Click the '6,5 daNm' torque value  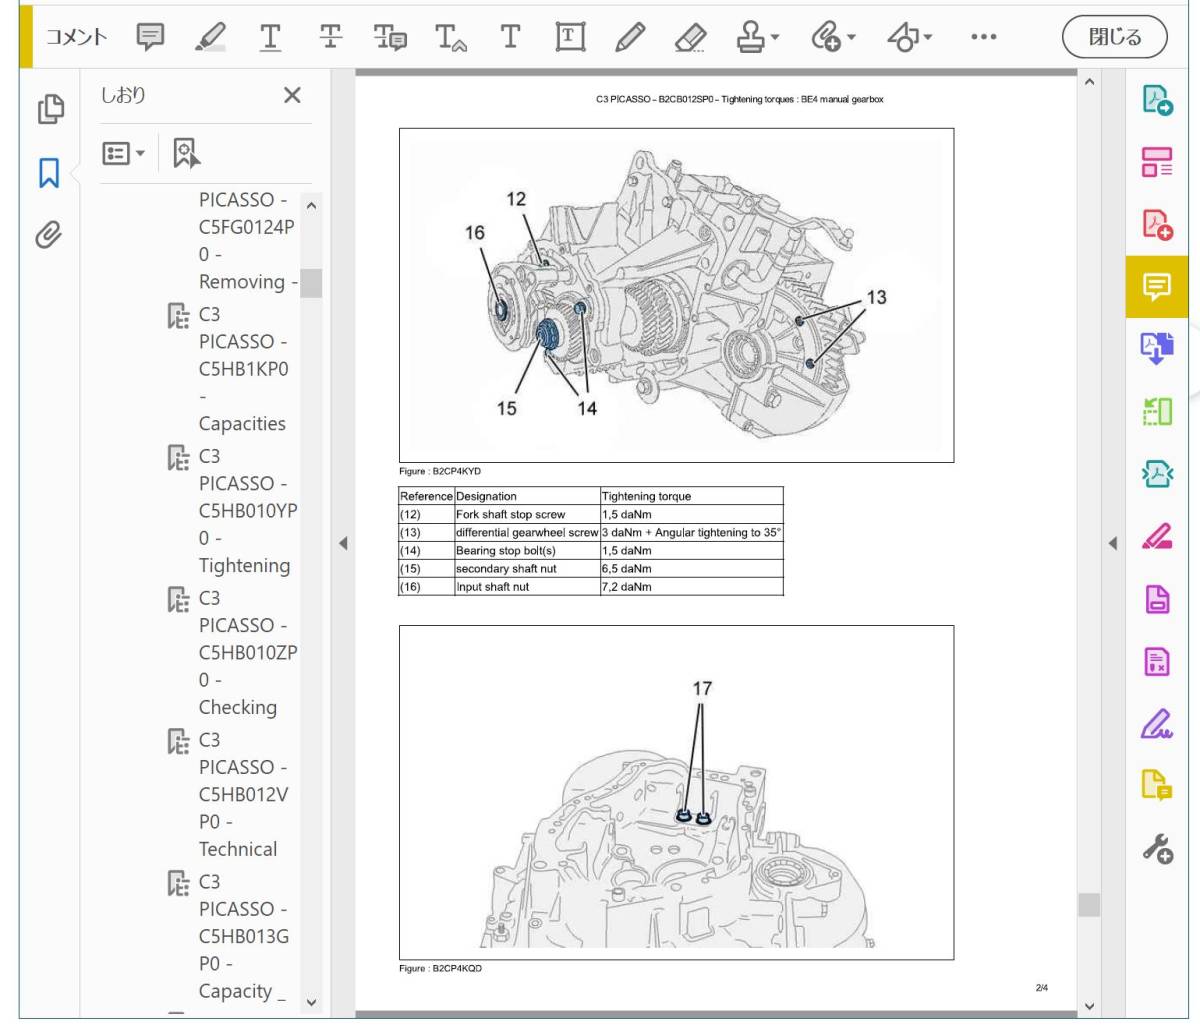pos(627,569)
